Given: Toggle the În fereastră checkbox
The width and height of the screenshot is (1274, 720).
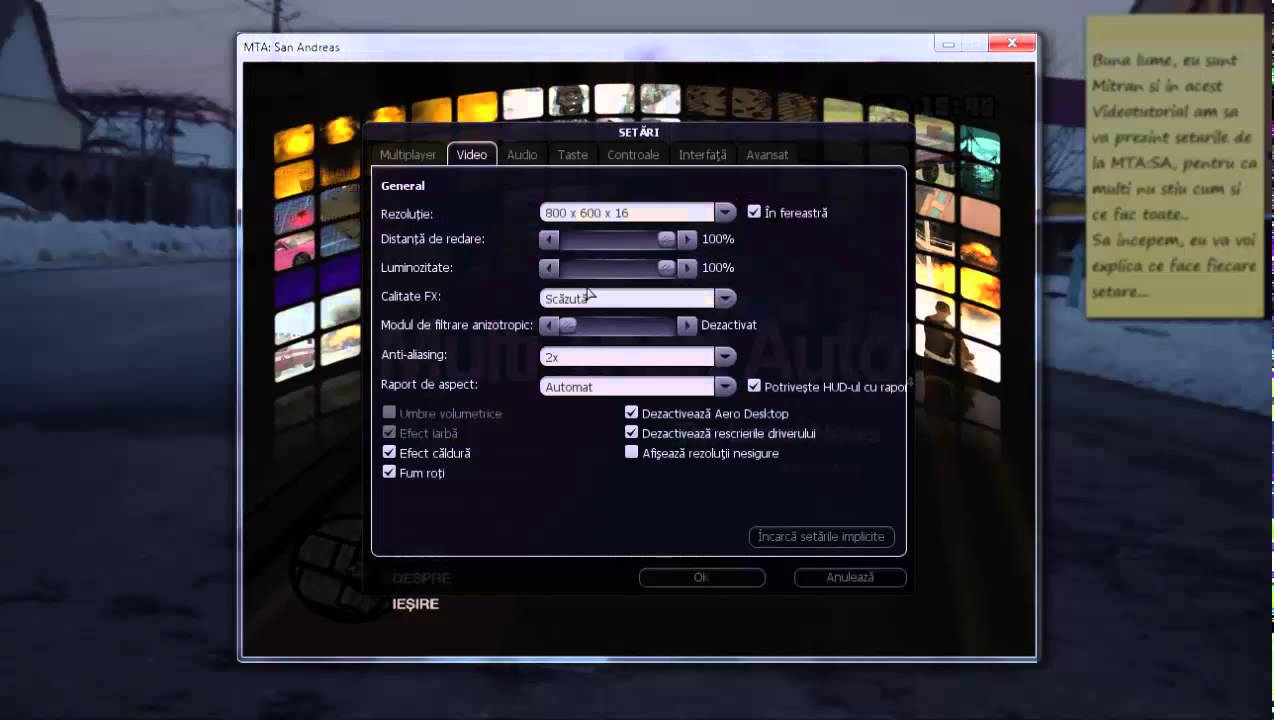Looking at the screenshot, I should point(754,212).
